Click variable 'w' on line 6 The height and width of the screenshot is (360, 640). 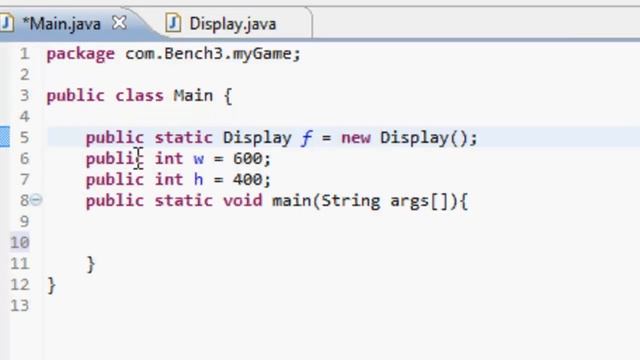(198, 159)
